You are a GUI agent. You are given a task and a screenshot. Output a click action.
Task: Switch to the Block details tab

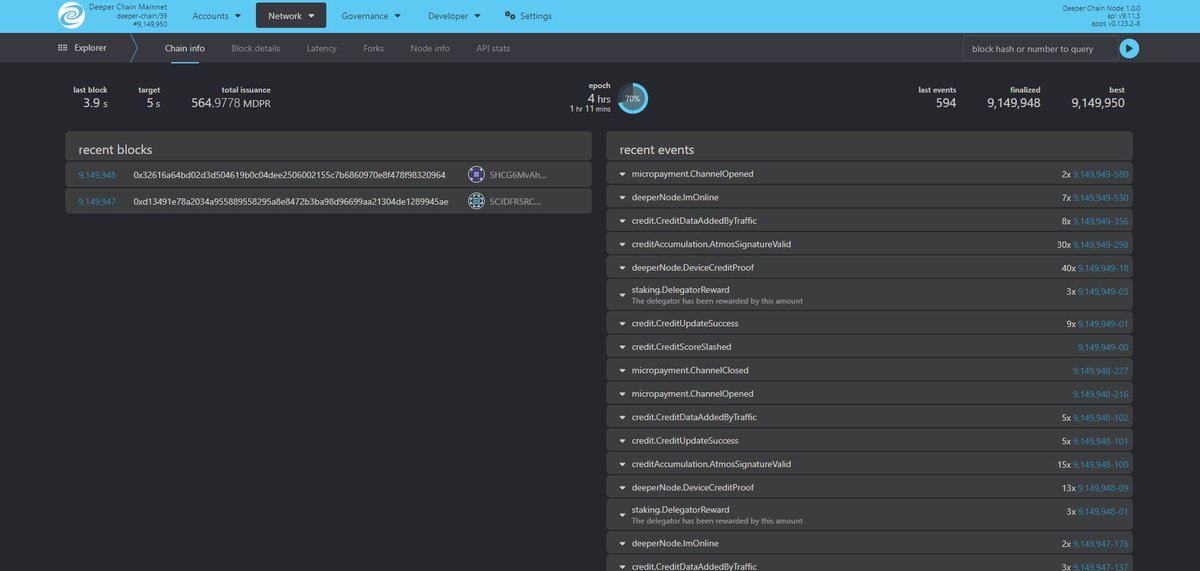[x=256, y=48]
